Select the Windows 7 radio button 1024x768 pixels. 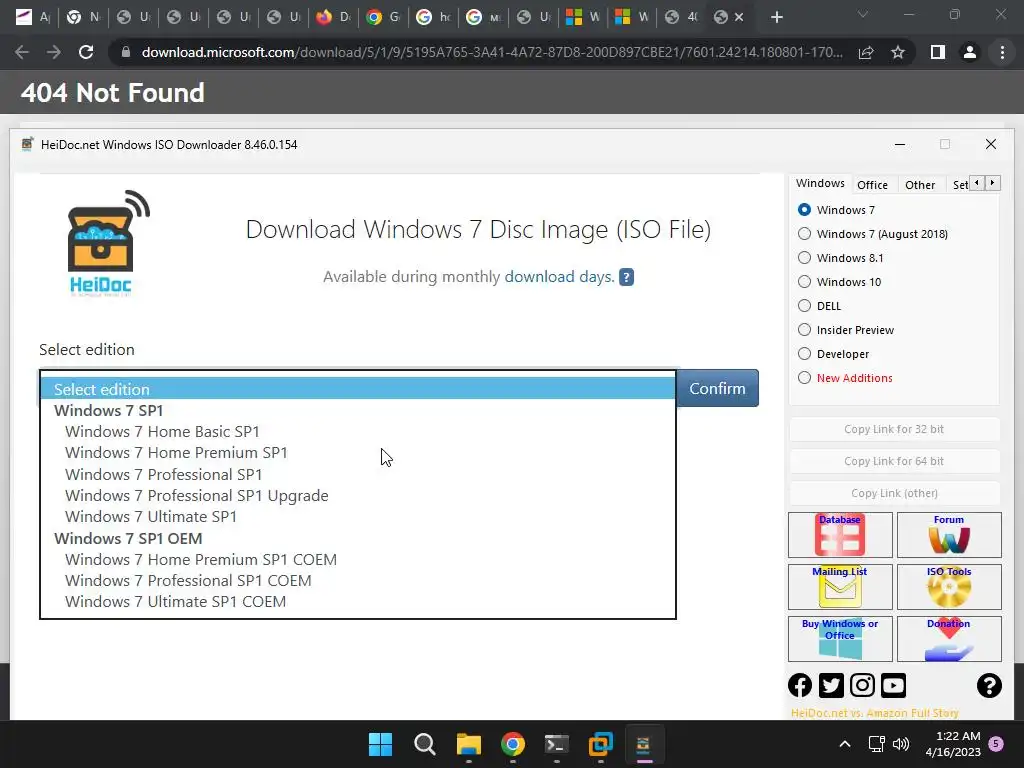805,210
